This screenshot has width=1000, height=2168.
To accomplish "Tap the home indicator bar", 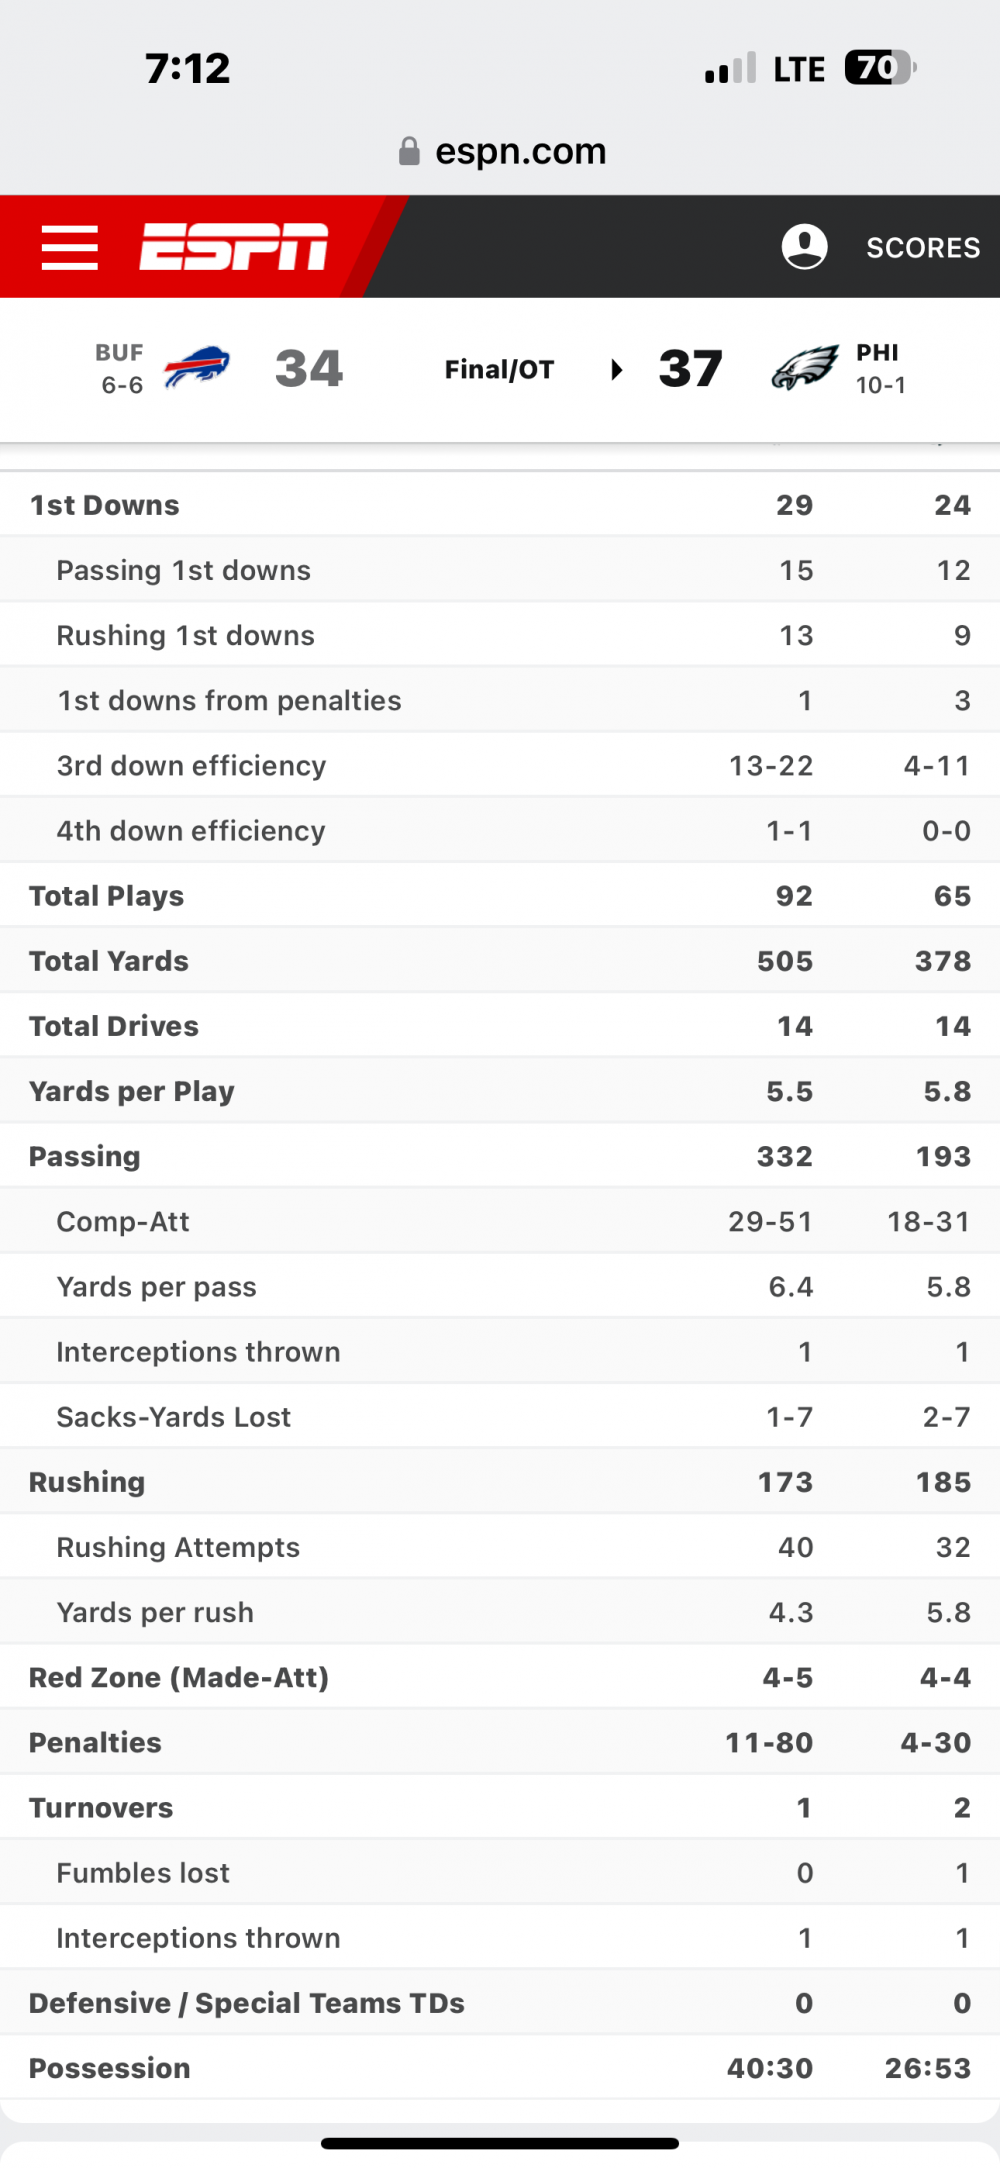I will coord(500,2143).
